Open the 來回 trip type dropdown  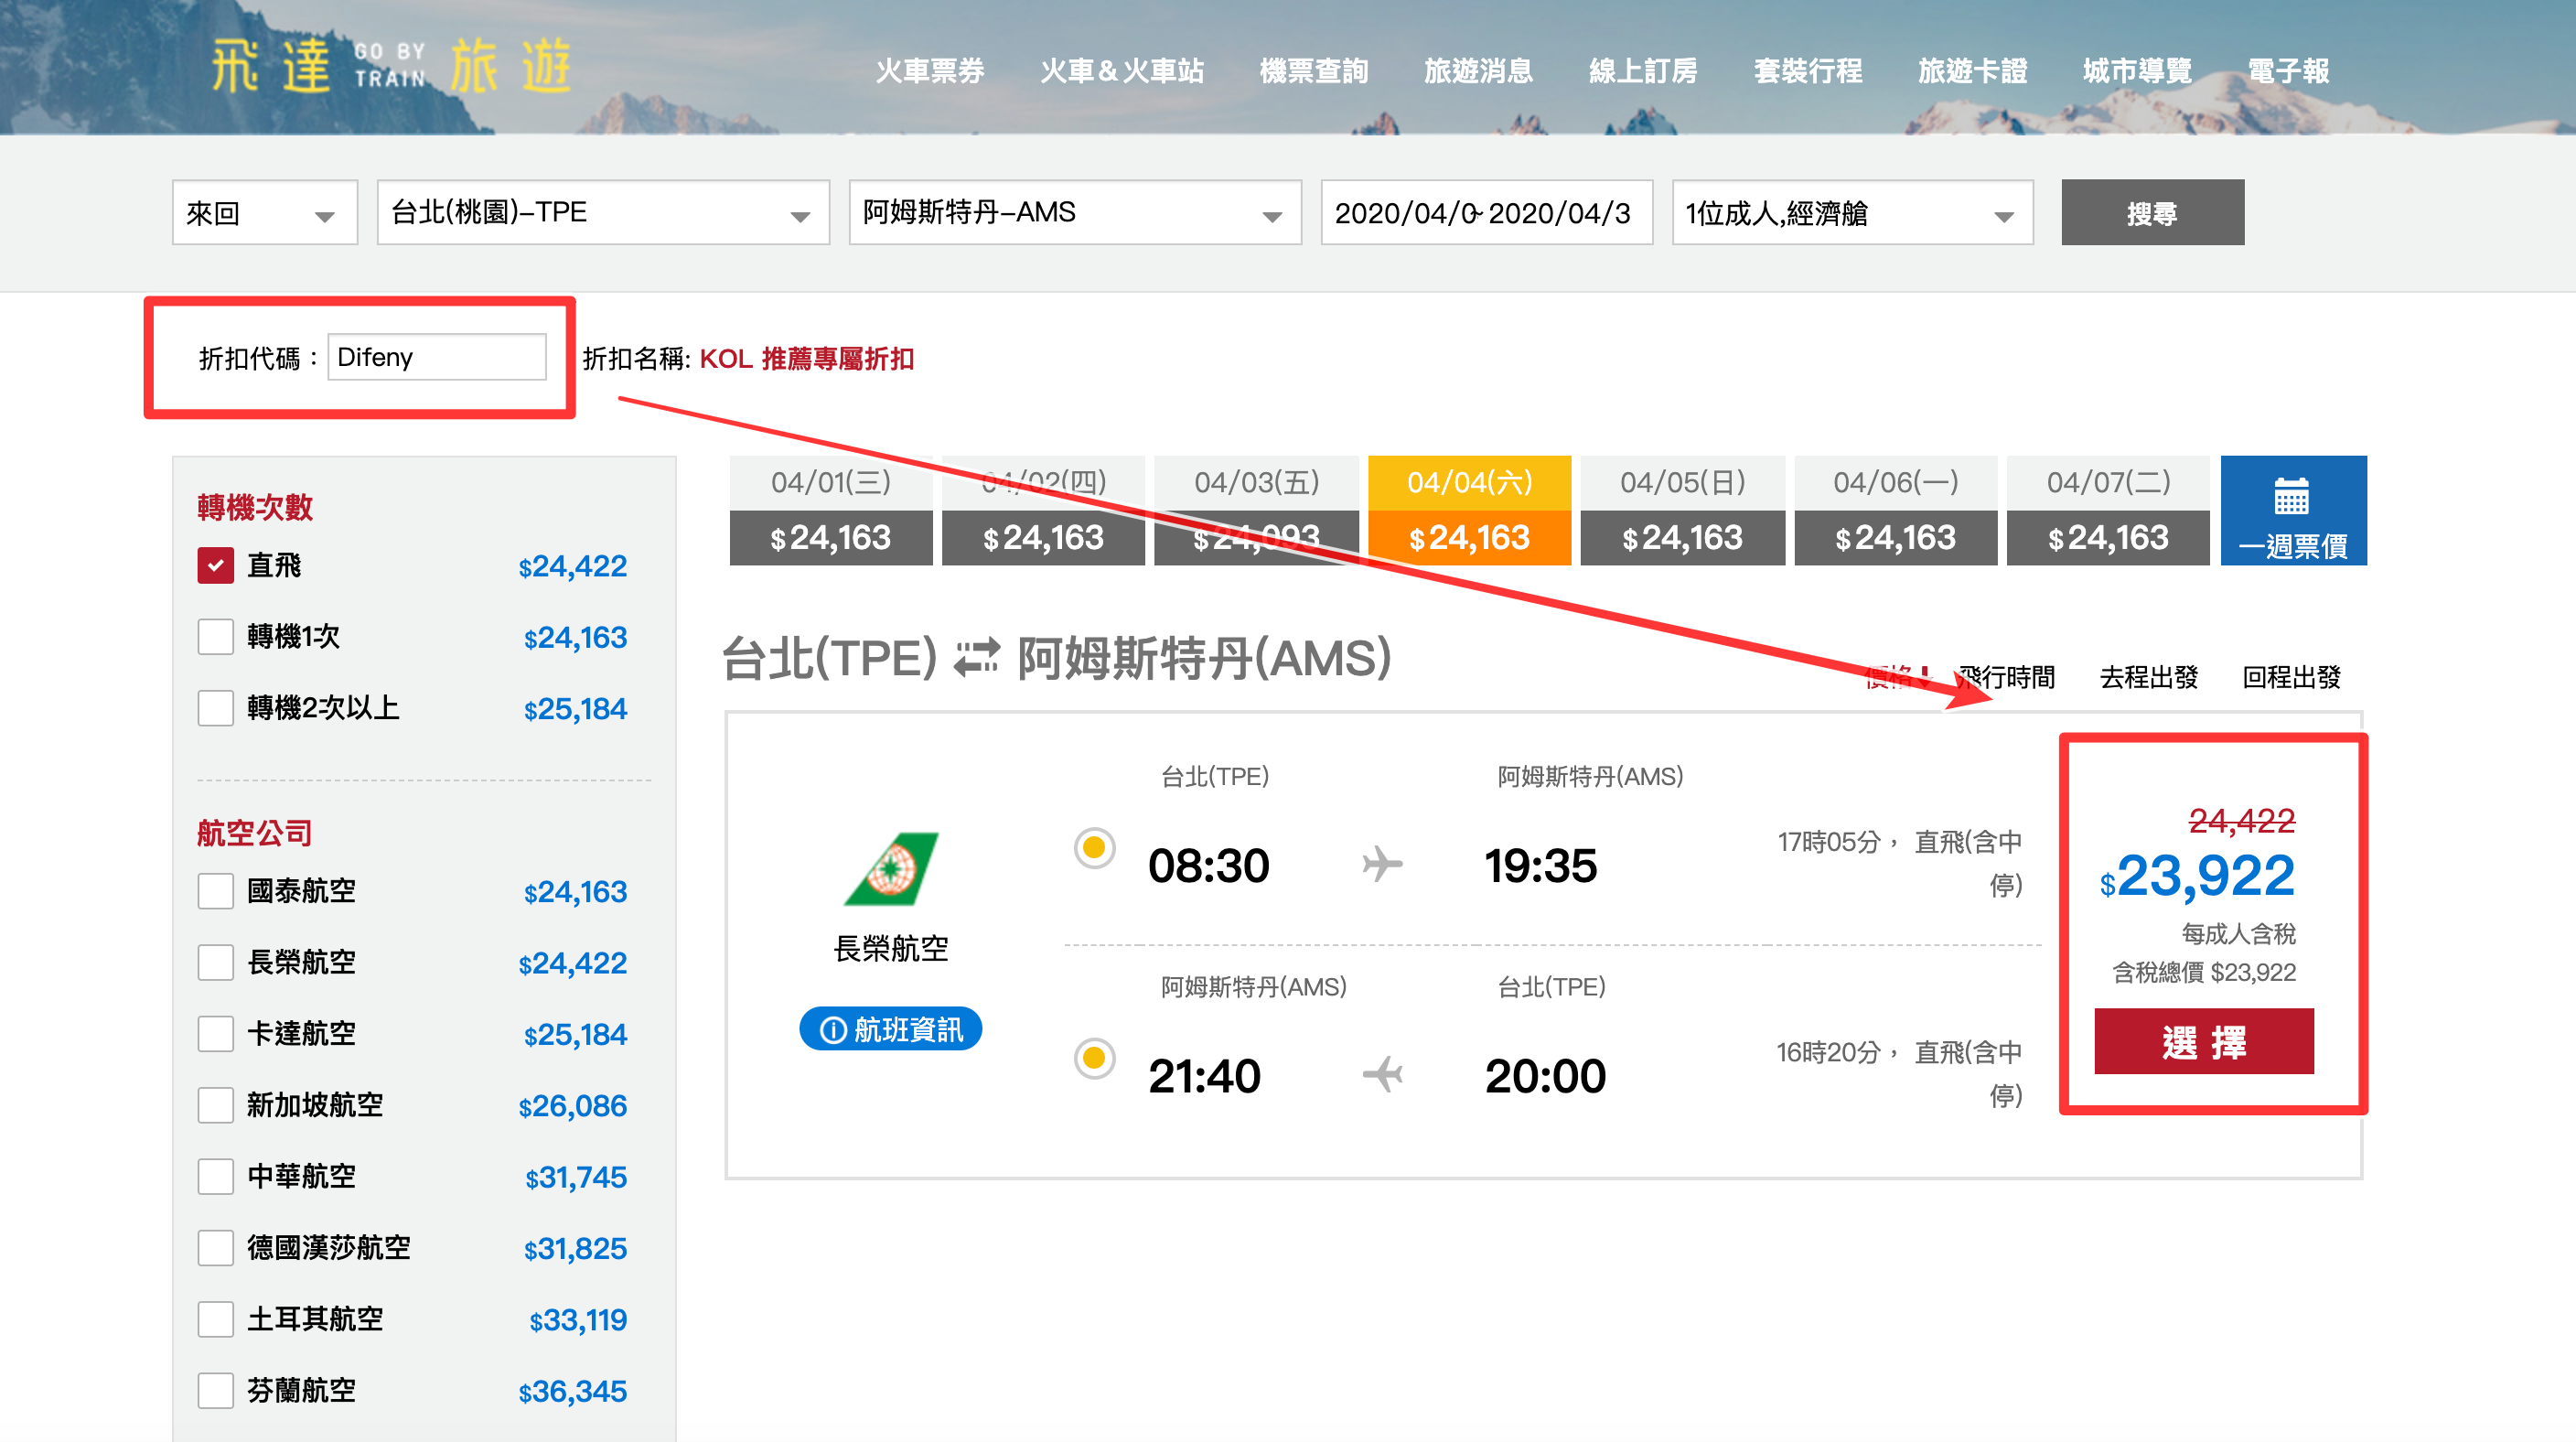click(x=264, y=212)
